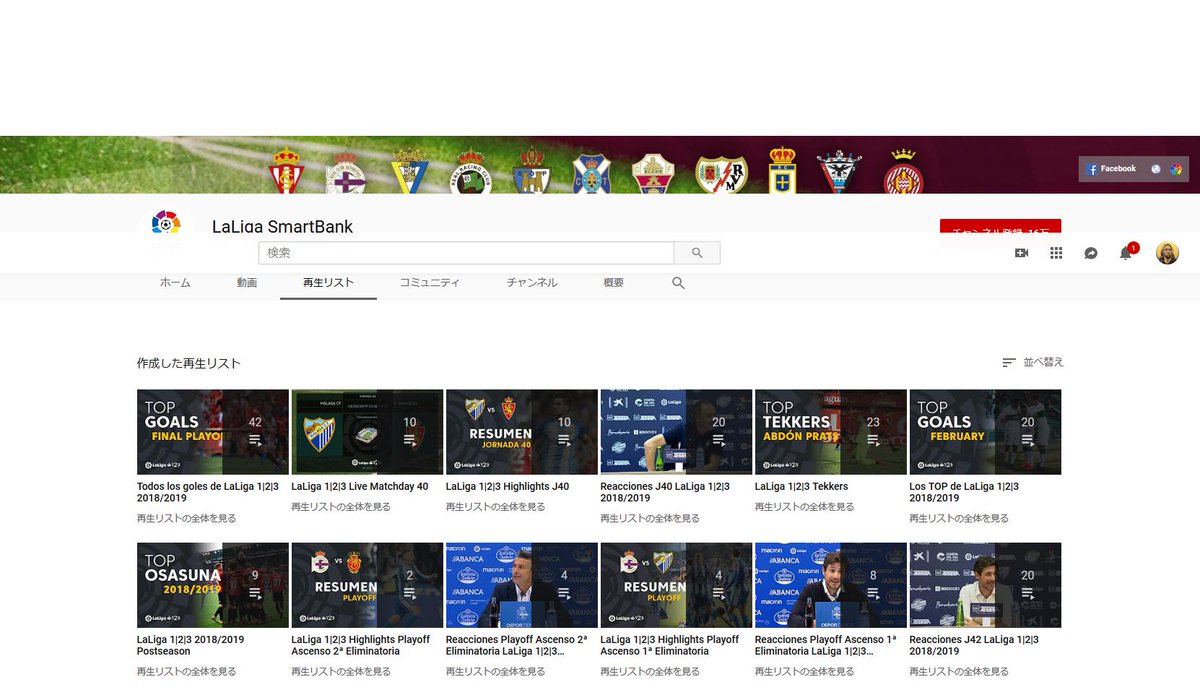1200x690 pixels.
Task: Click the search magnifier button beside the search box
Action: click(697, 253)
